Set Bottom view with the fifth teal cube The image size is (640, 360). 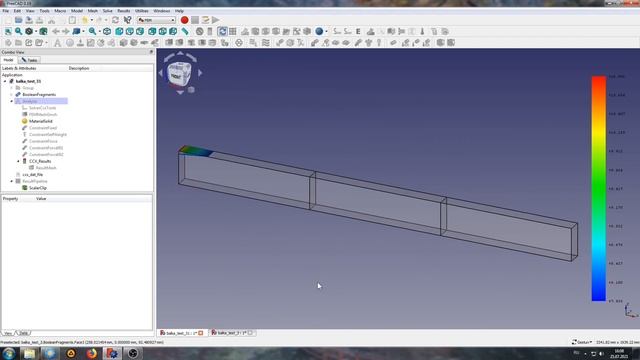coord(162,31)
